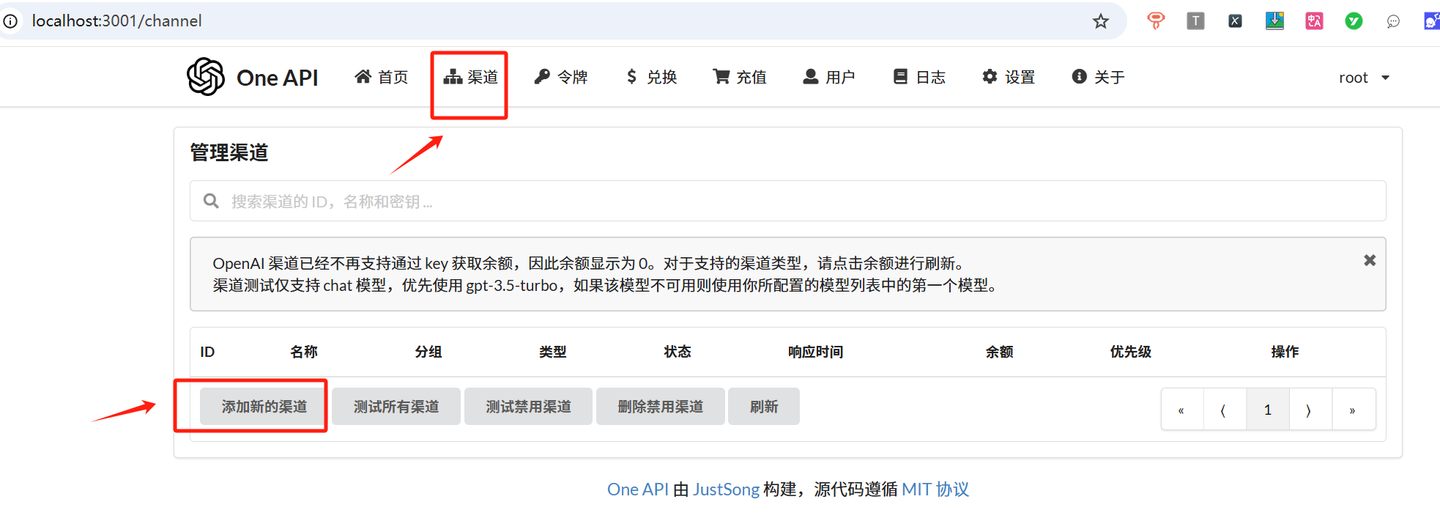Screen dimensions: 1440x532
Task: Open the pink translate extension icon
Action: [1314, 21]
